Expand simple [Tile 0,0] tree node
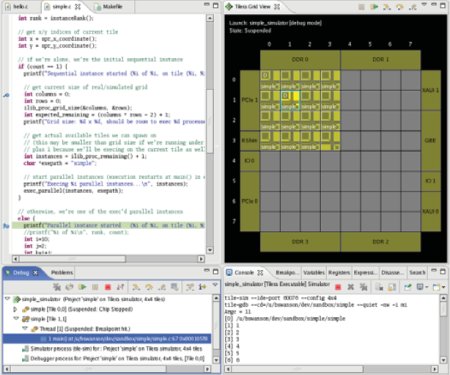Screen dimensions: 450x375 pos(15,309)
